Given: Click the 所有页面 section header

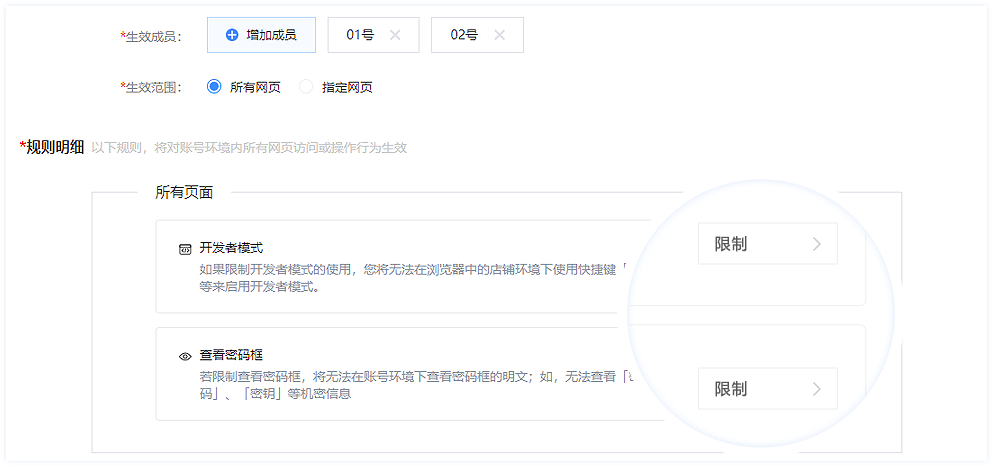Looking at the screenshot, I should click(x=184, y=192).
